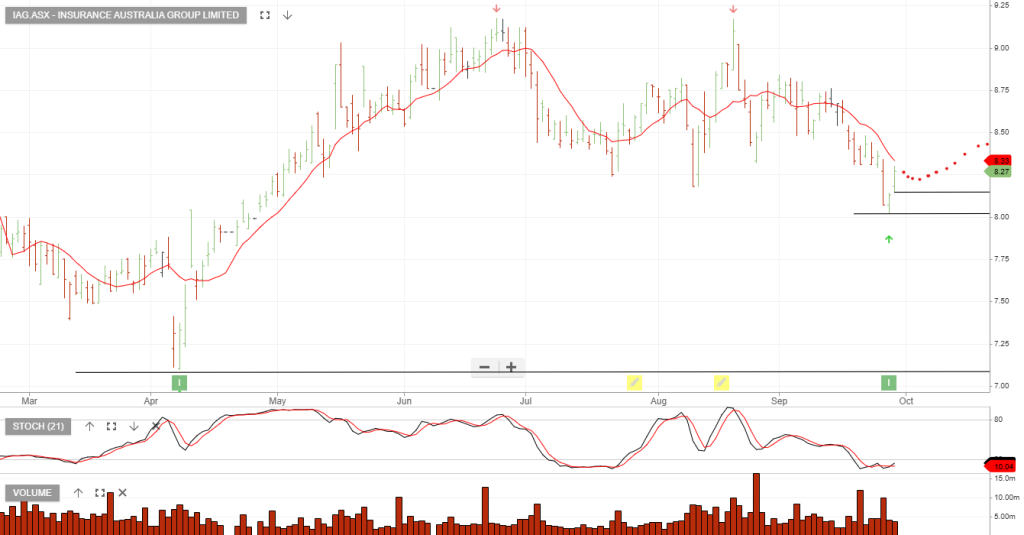Open the green info marker before October
The width and height of the screenshot is (1024, 535).
888,382
